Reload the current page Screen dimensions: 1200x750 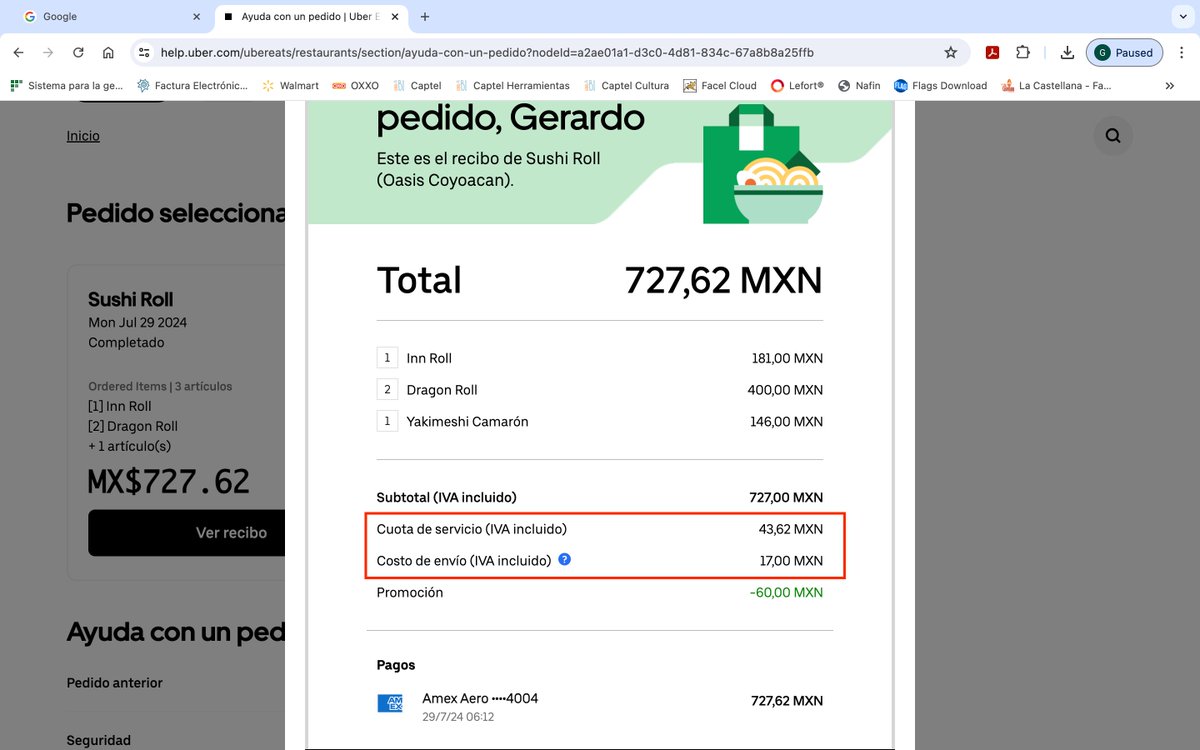click(x=78, y=53)
